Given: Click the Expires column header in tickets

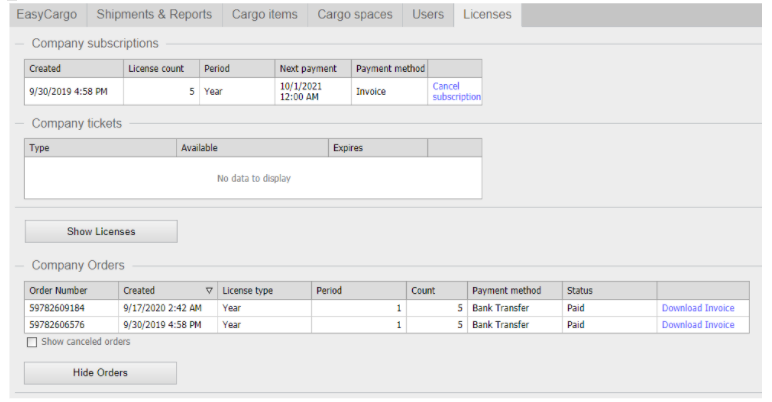Looking at the screenshot, I should (348, 148).
